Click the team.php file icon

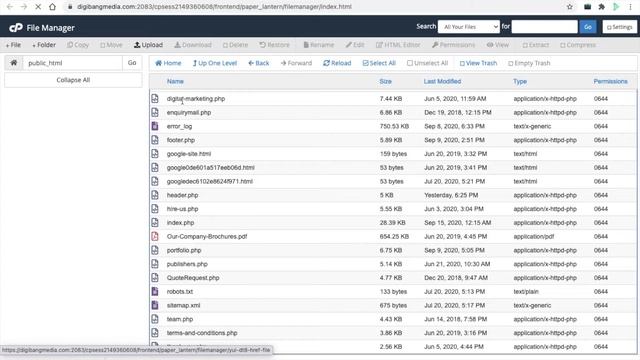pos(155,319)
